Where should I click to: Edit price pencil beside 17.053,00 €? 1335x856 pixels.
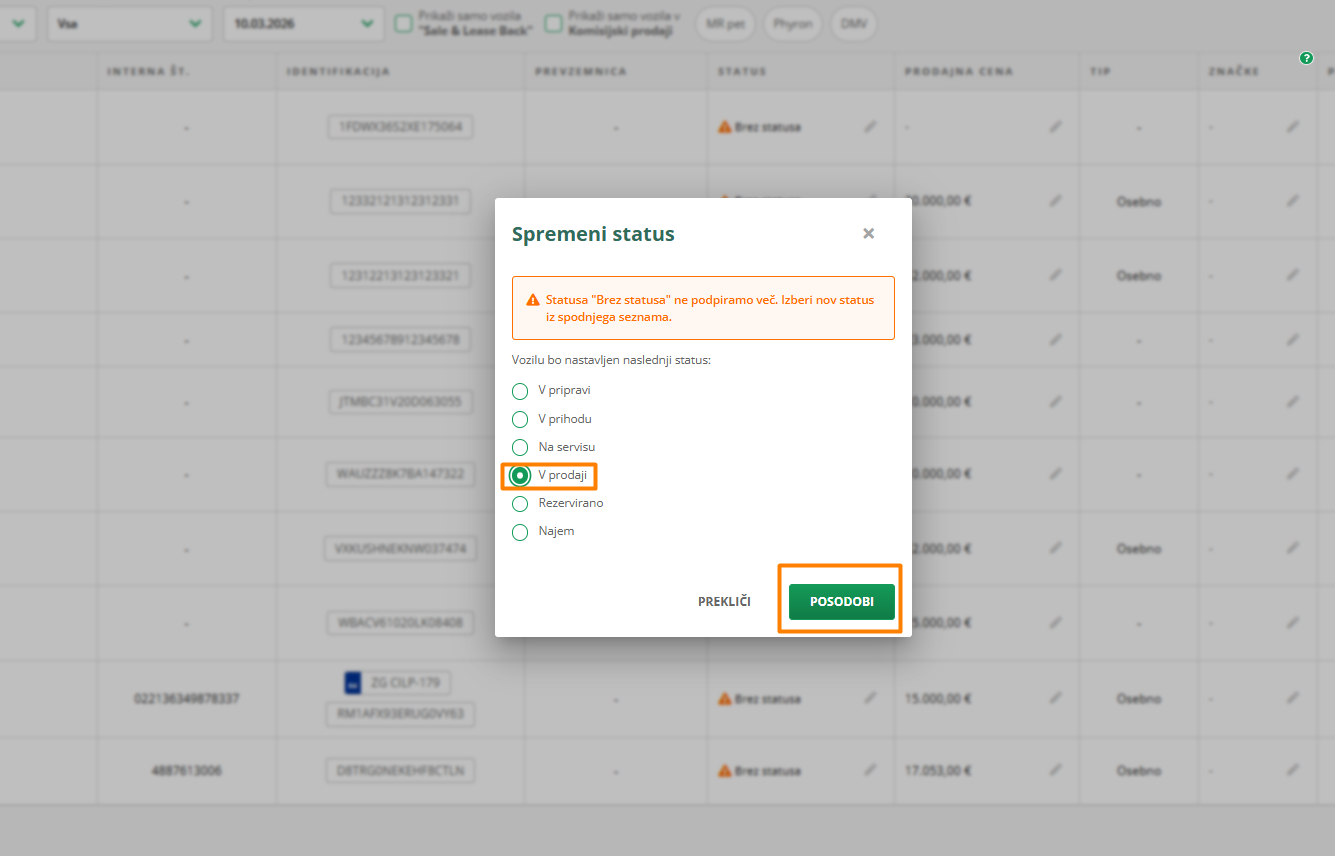(1056, 771)
